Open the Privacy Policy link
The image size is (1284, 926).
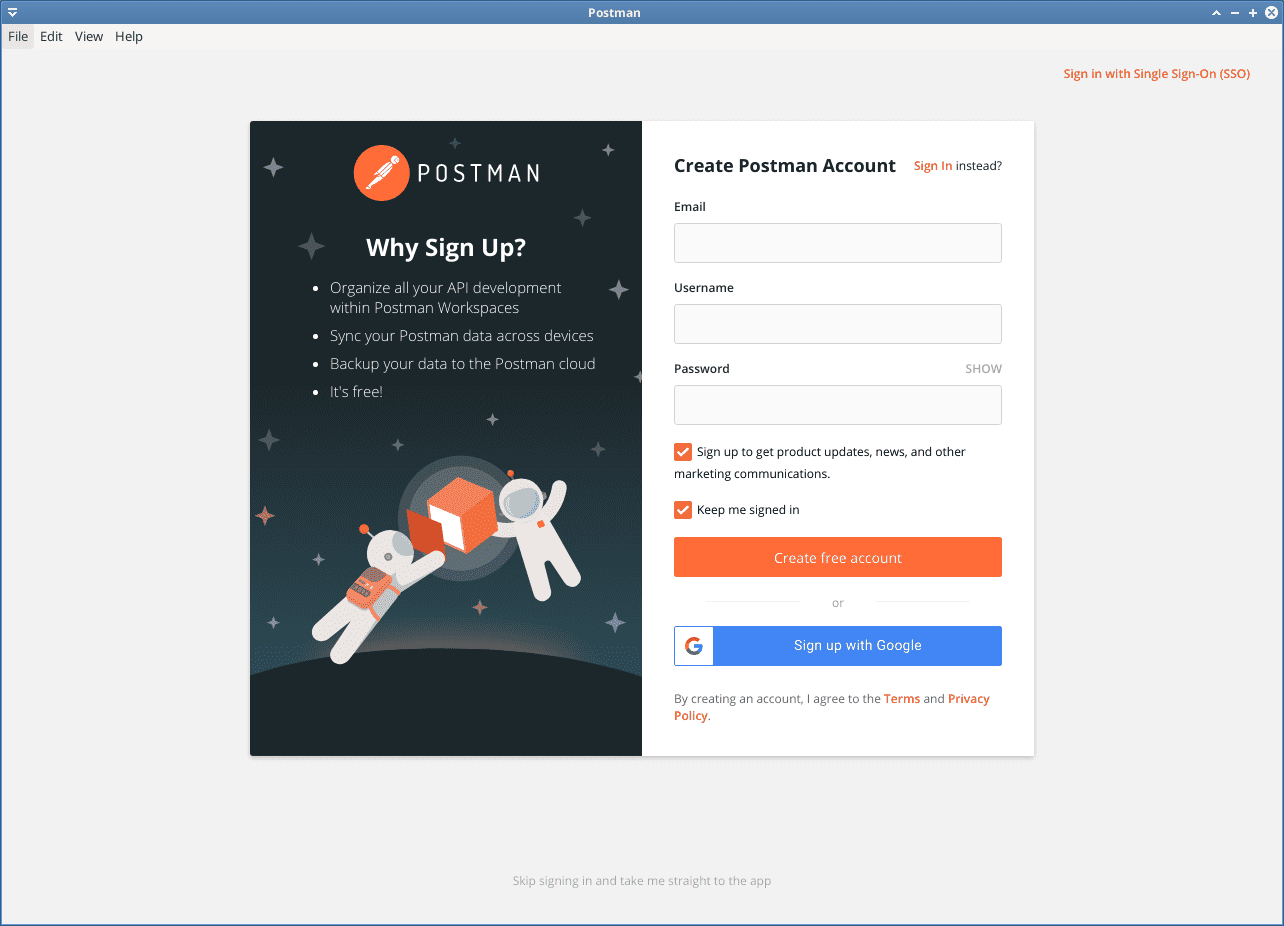[968, 698]
